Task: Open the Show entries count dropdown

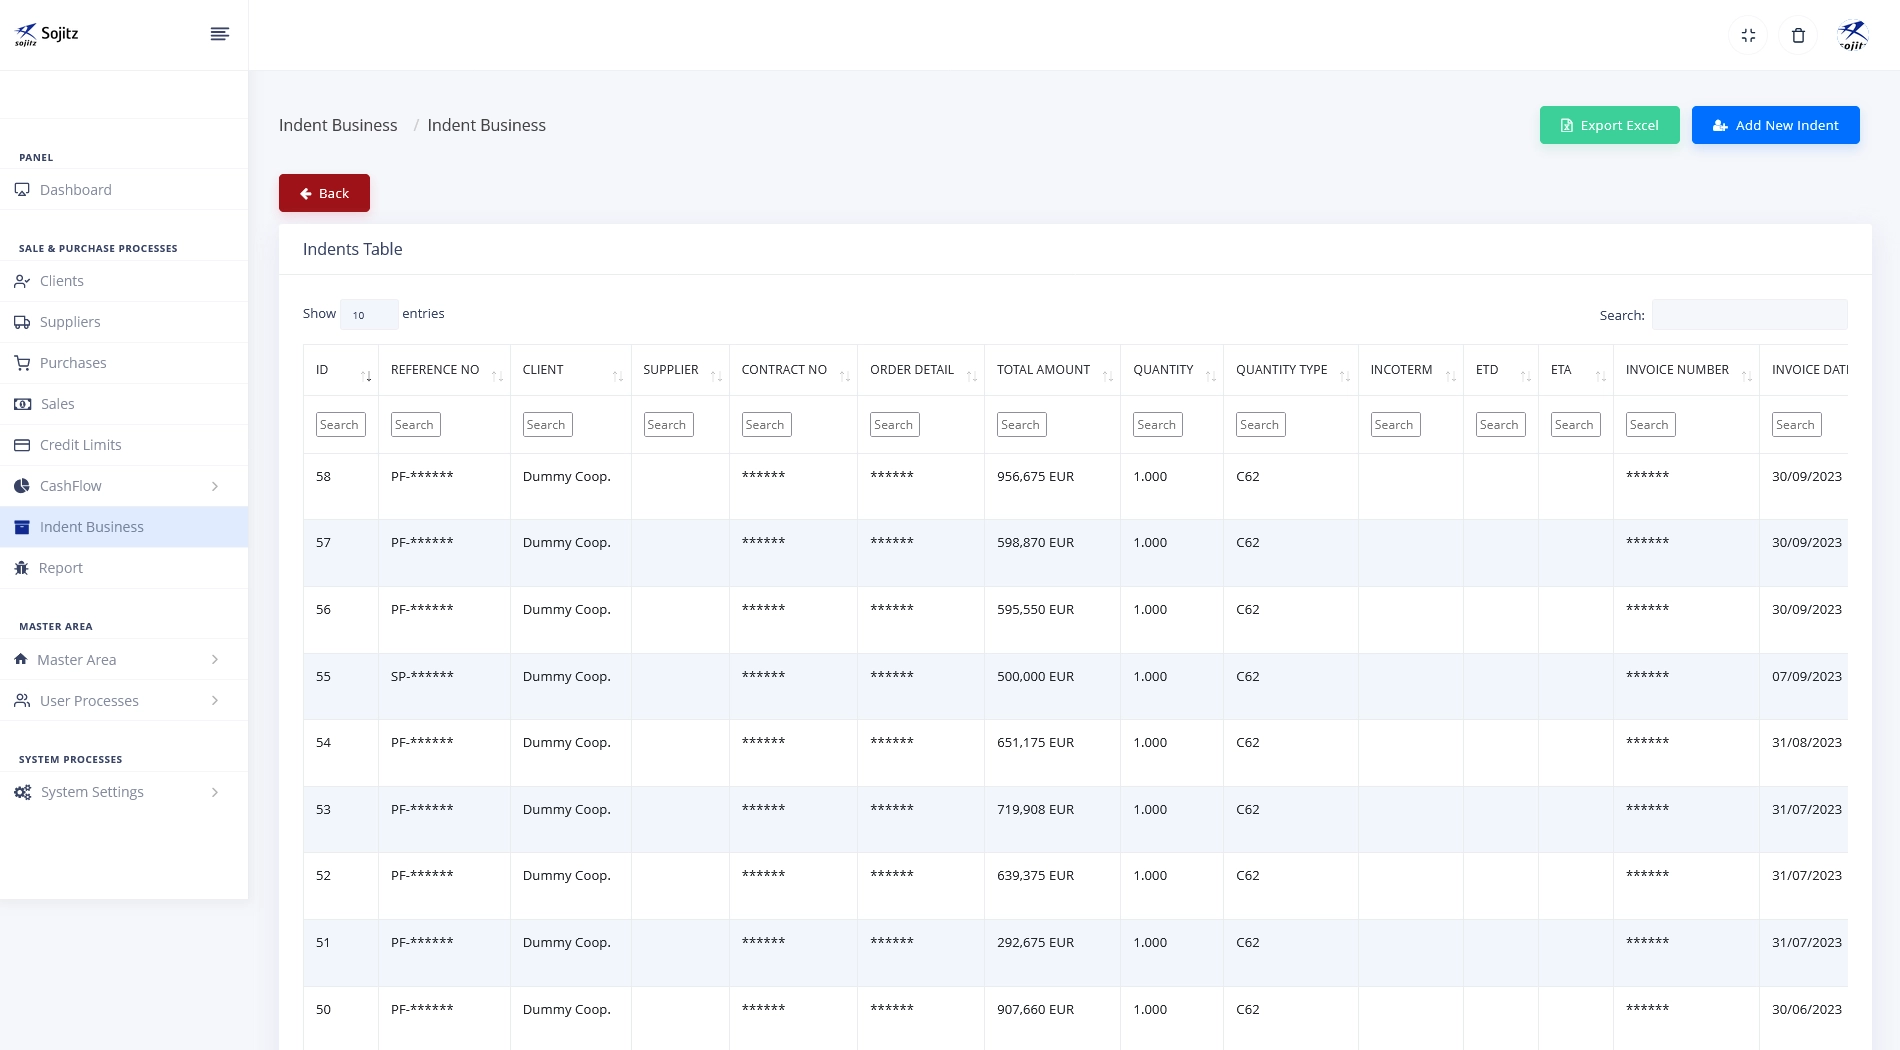Action: (369, 314)
